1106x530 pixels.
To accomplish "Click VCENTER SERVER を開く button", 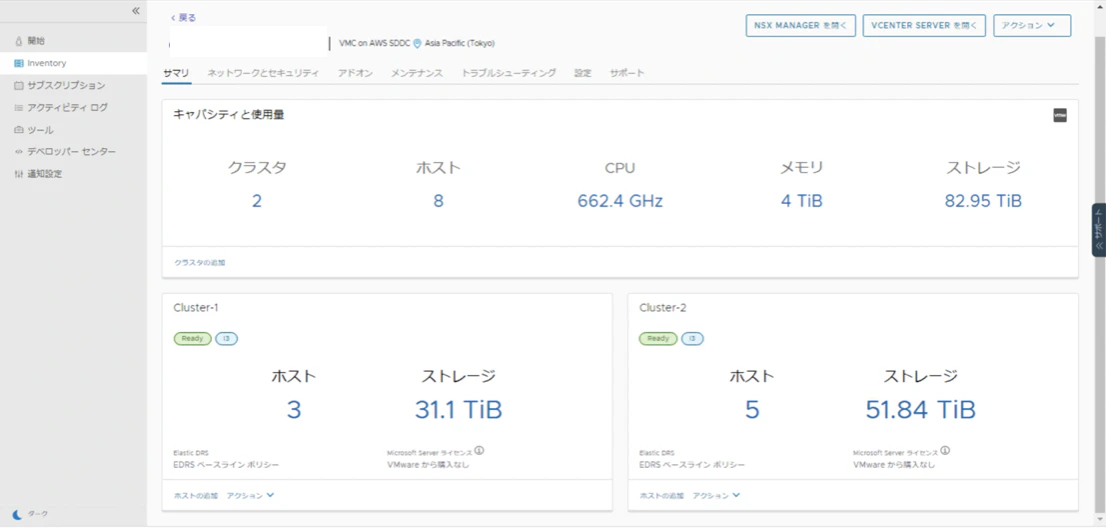I will (x=924, y=25).
